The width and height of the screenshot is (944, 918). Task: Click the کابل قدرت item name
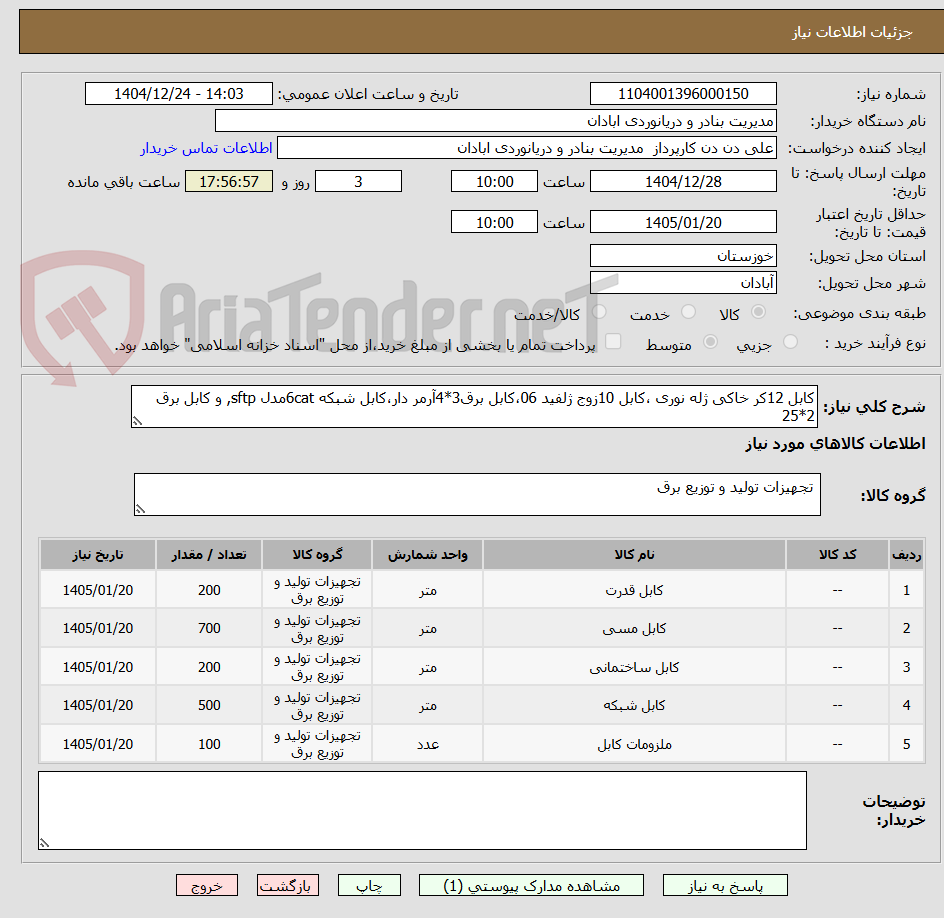[x=634, y=591]
